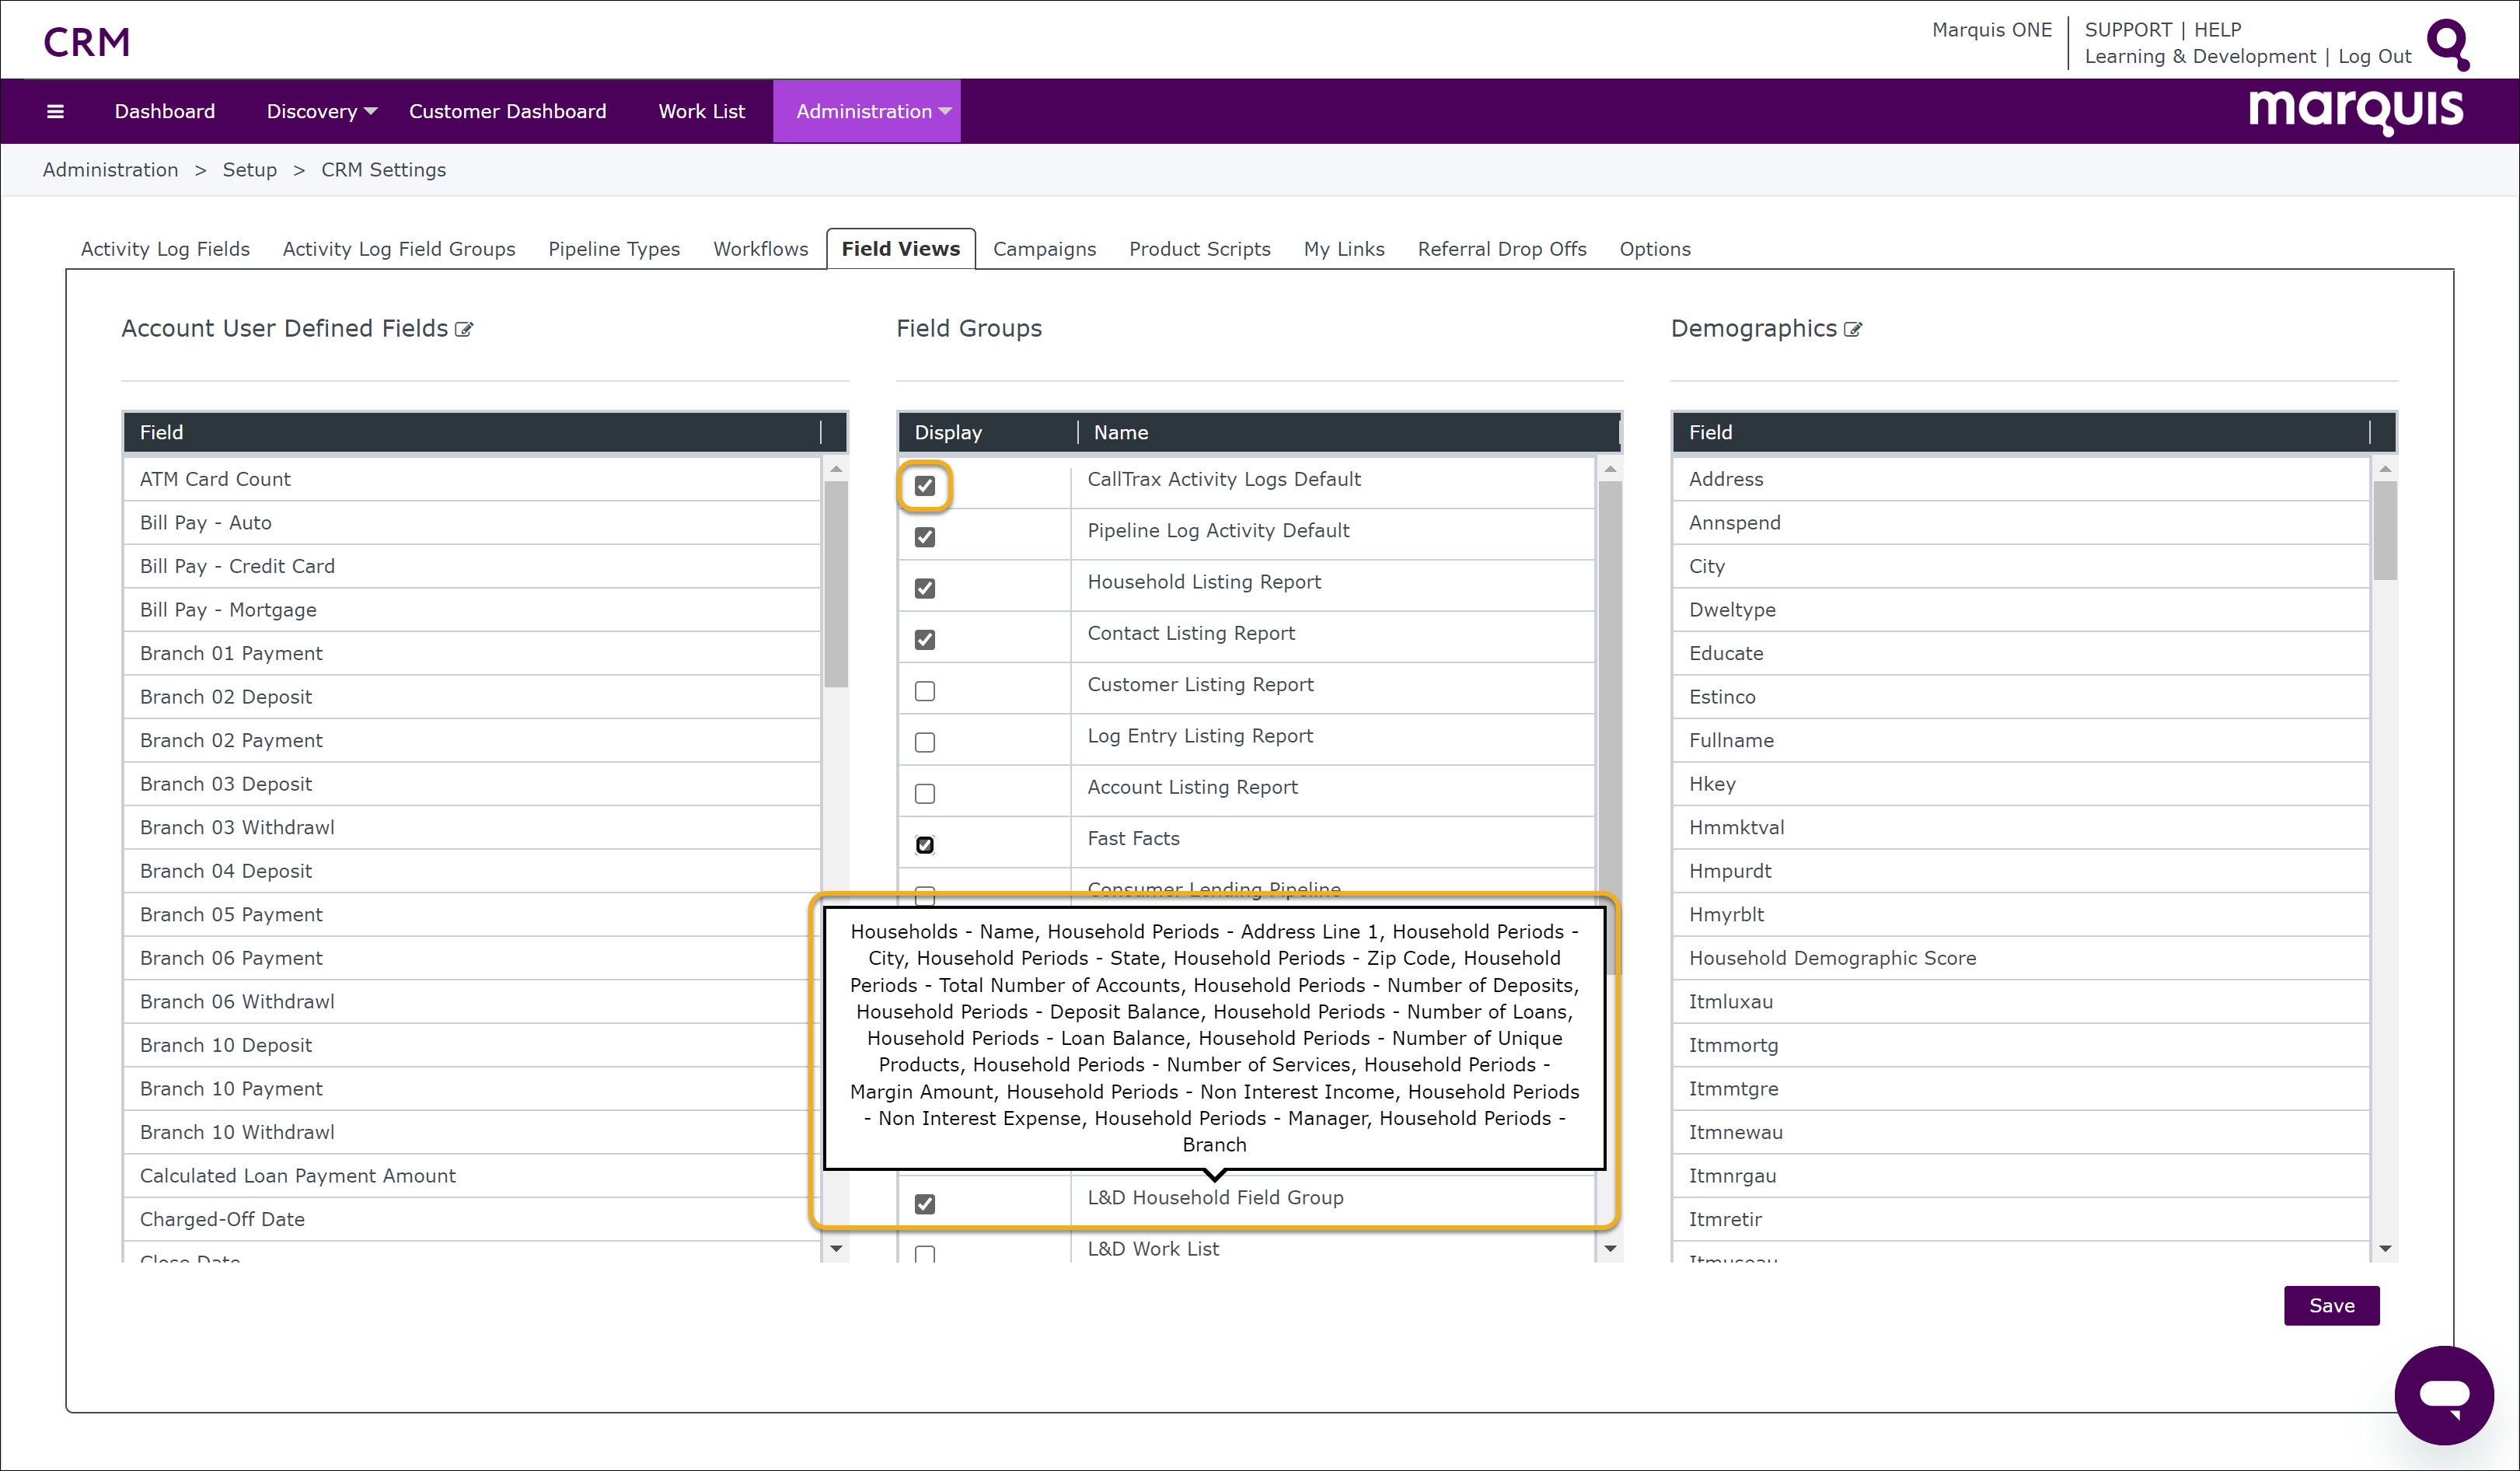Select the Pipeline Types tab

[614, 249]
